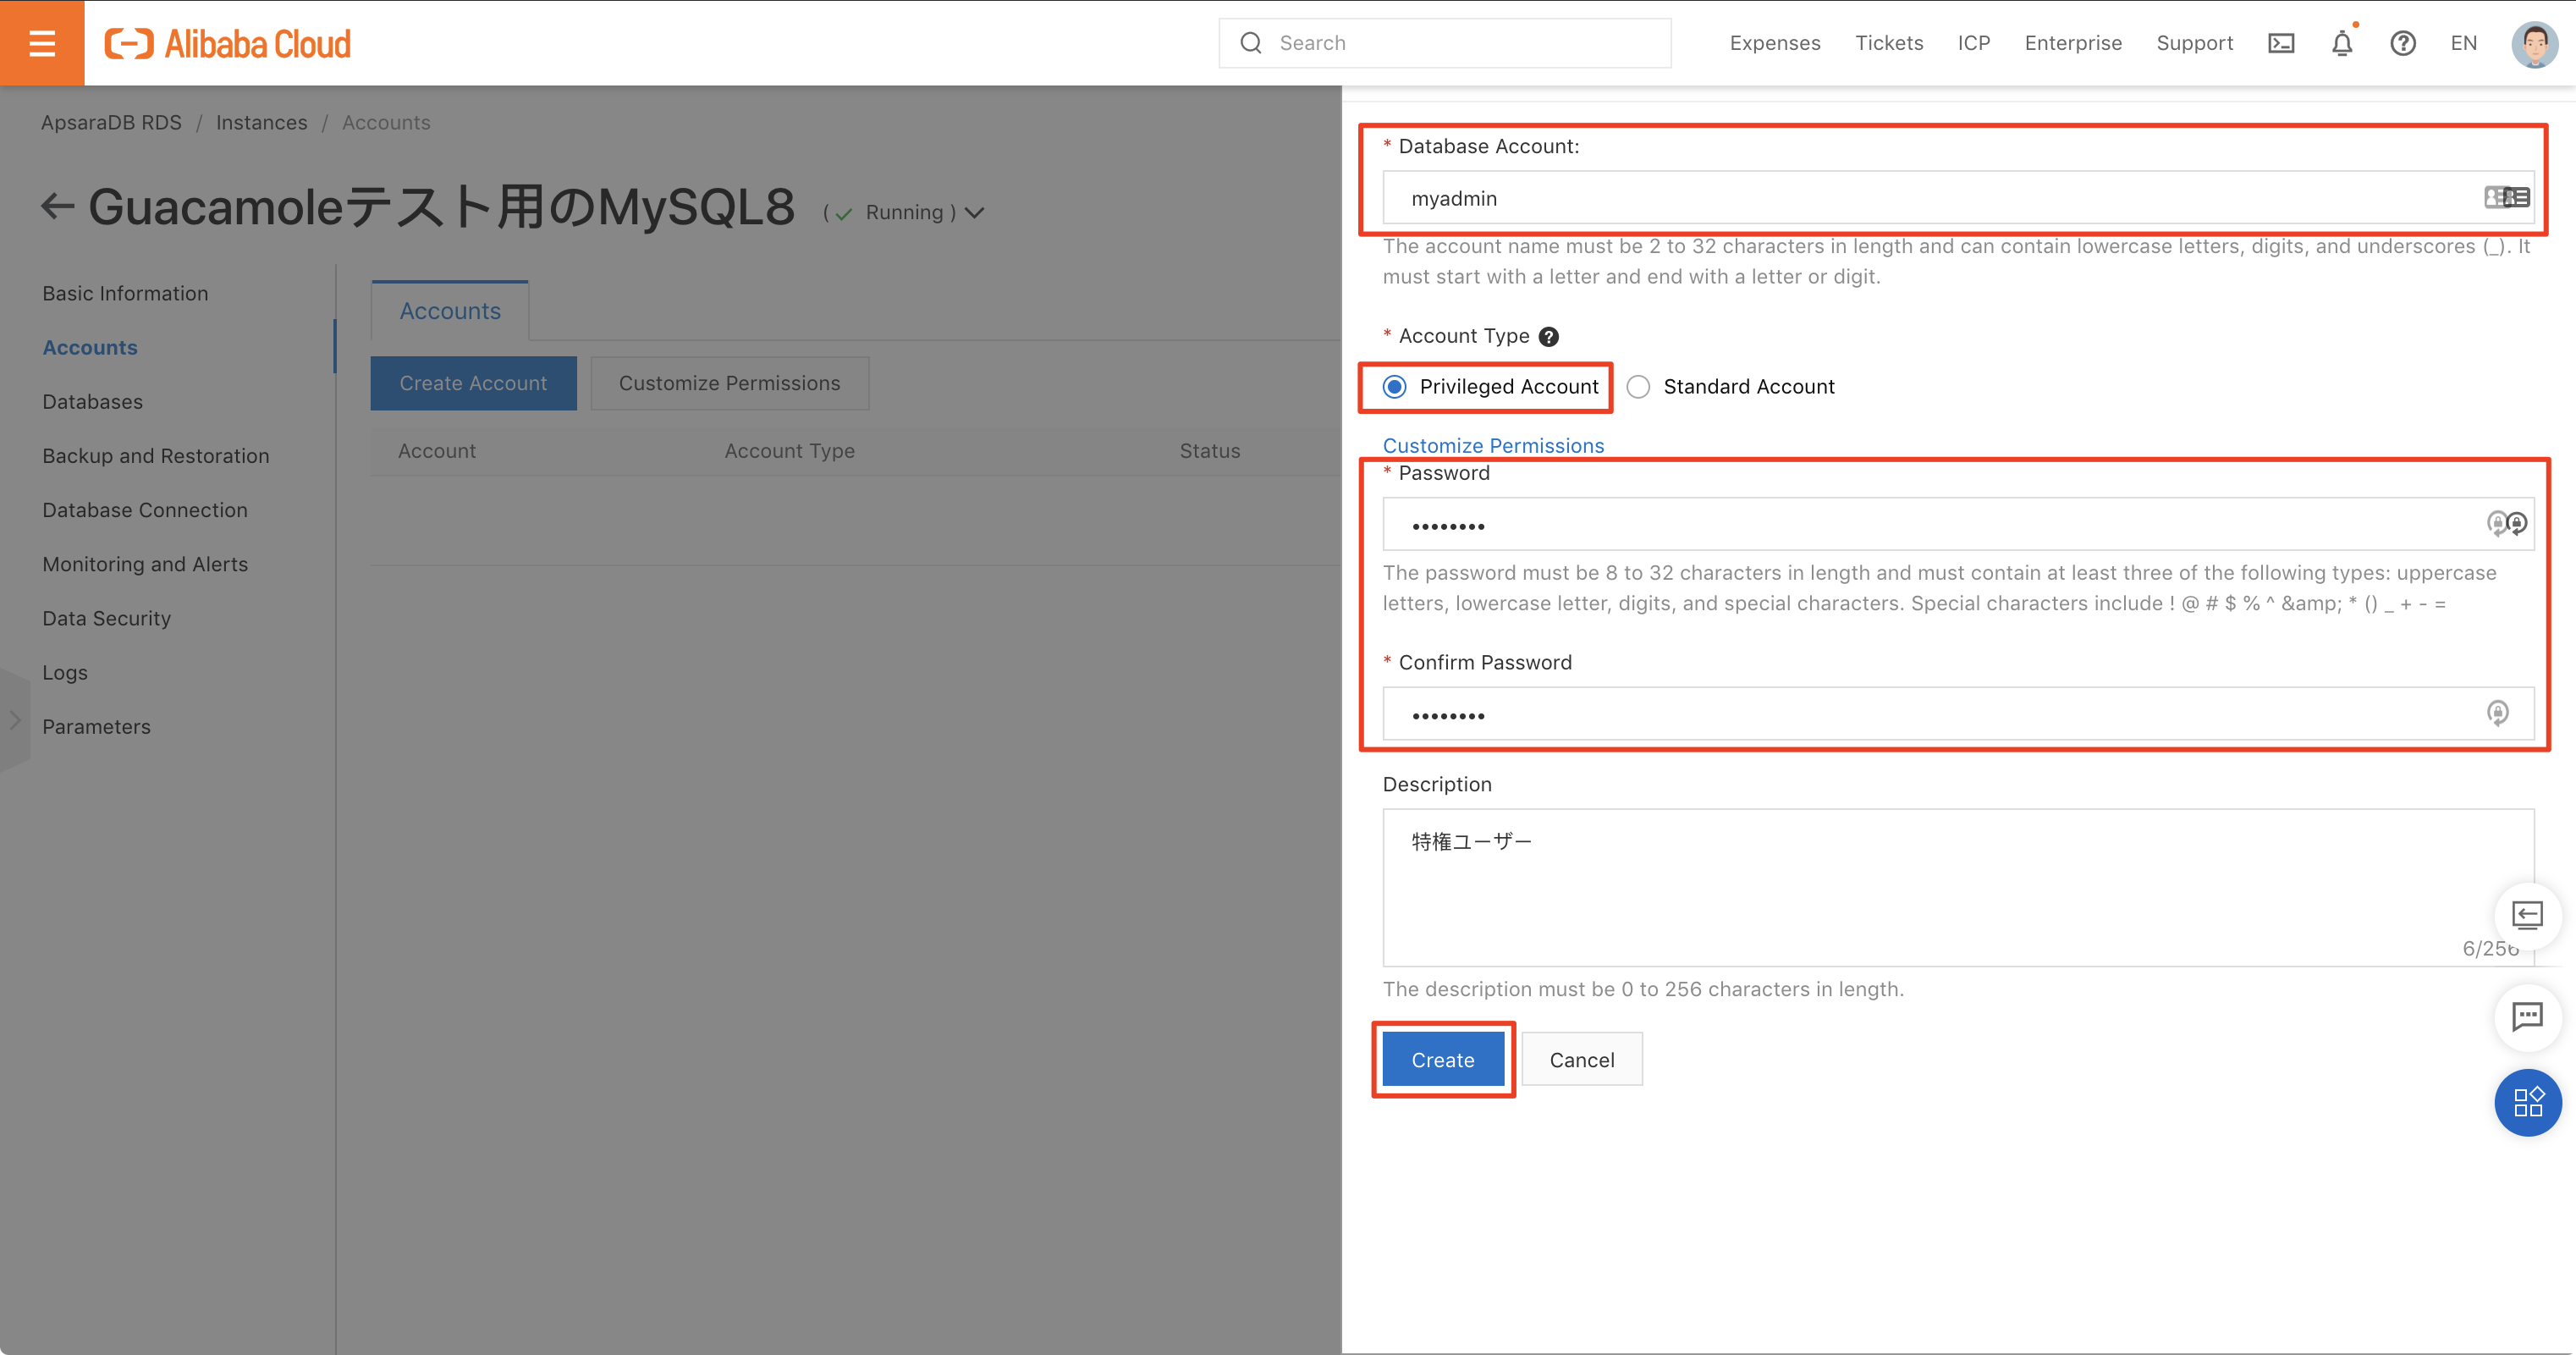The image size is (2576, 1355).
Task: Expand the collapsed left sidebar handle
Action: (x=15, y=720)
